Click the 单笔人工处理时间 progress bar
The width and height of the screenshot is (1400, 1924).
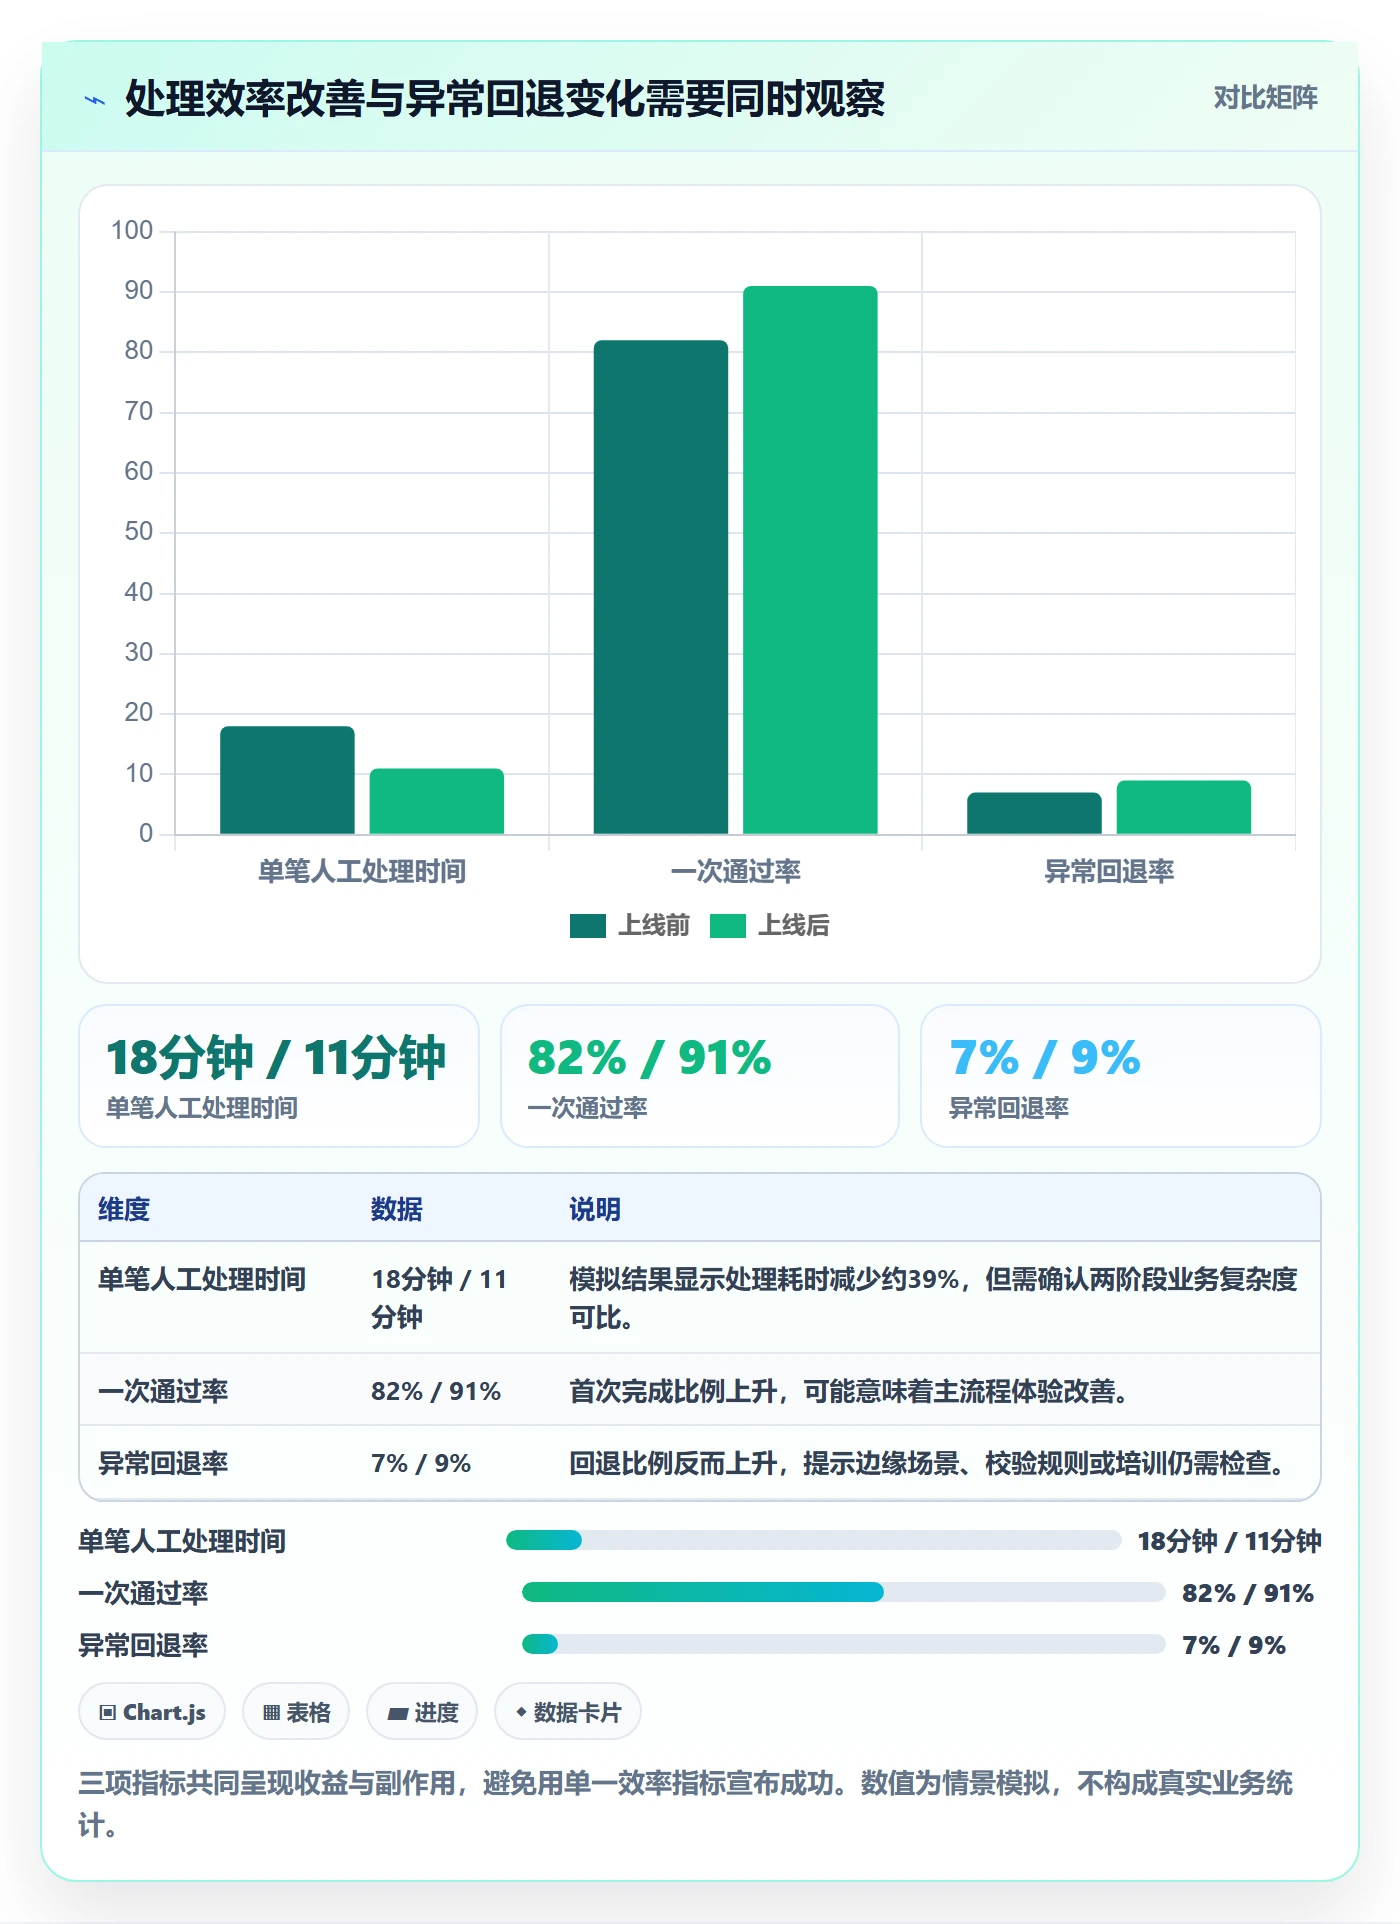(x=813, y=1540)
